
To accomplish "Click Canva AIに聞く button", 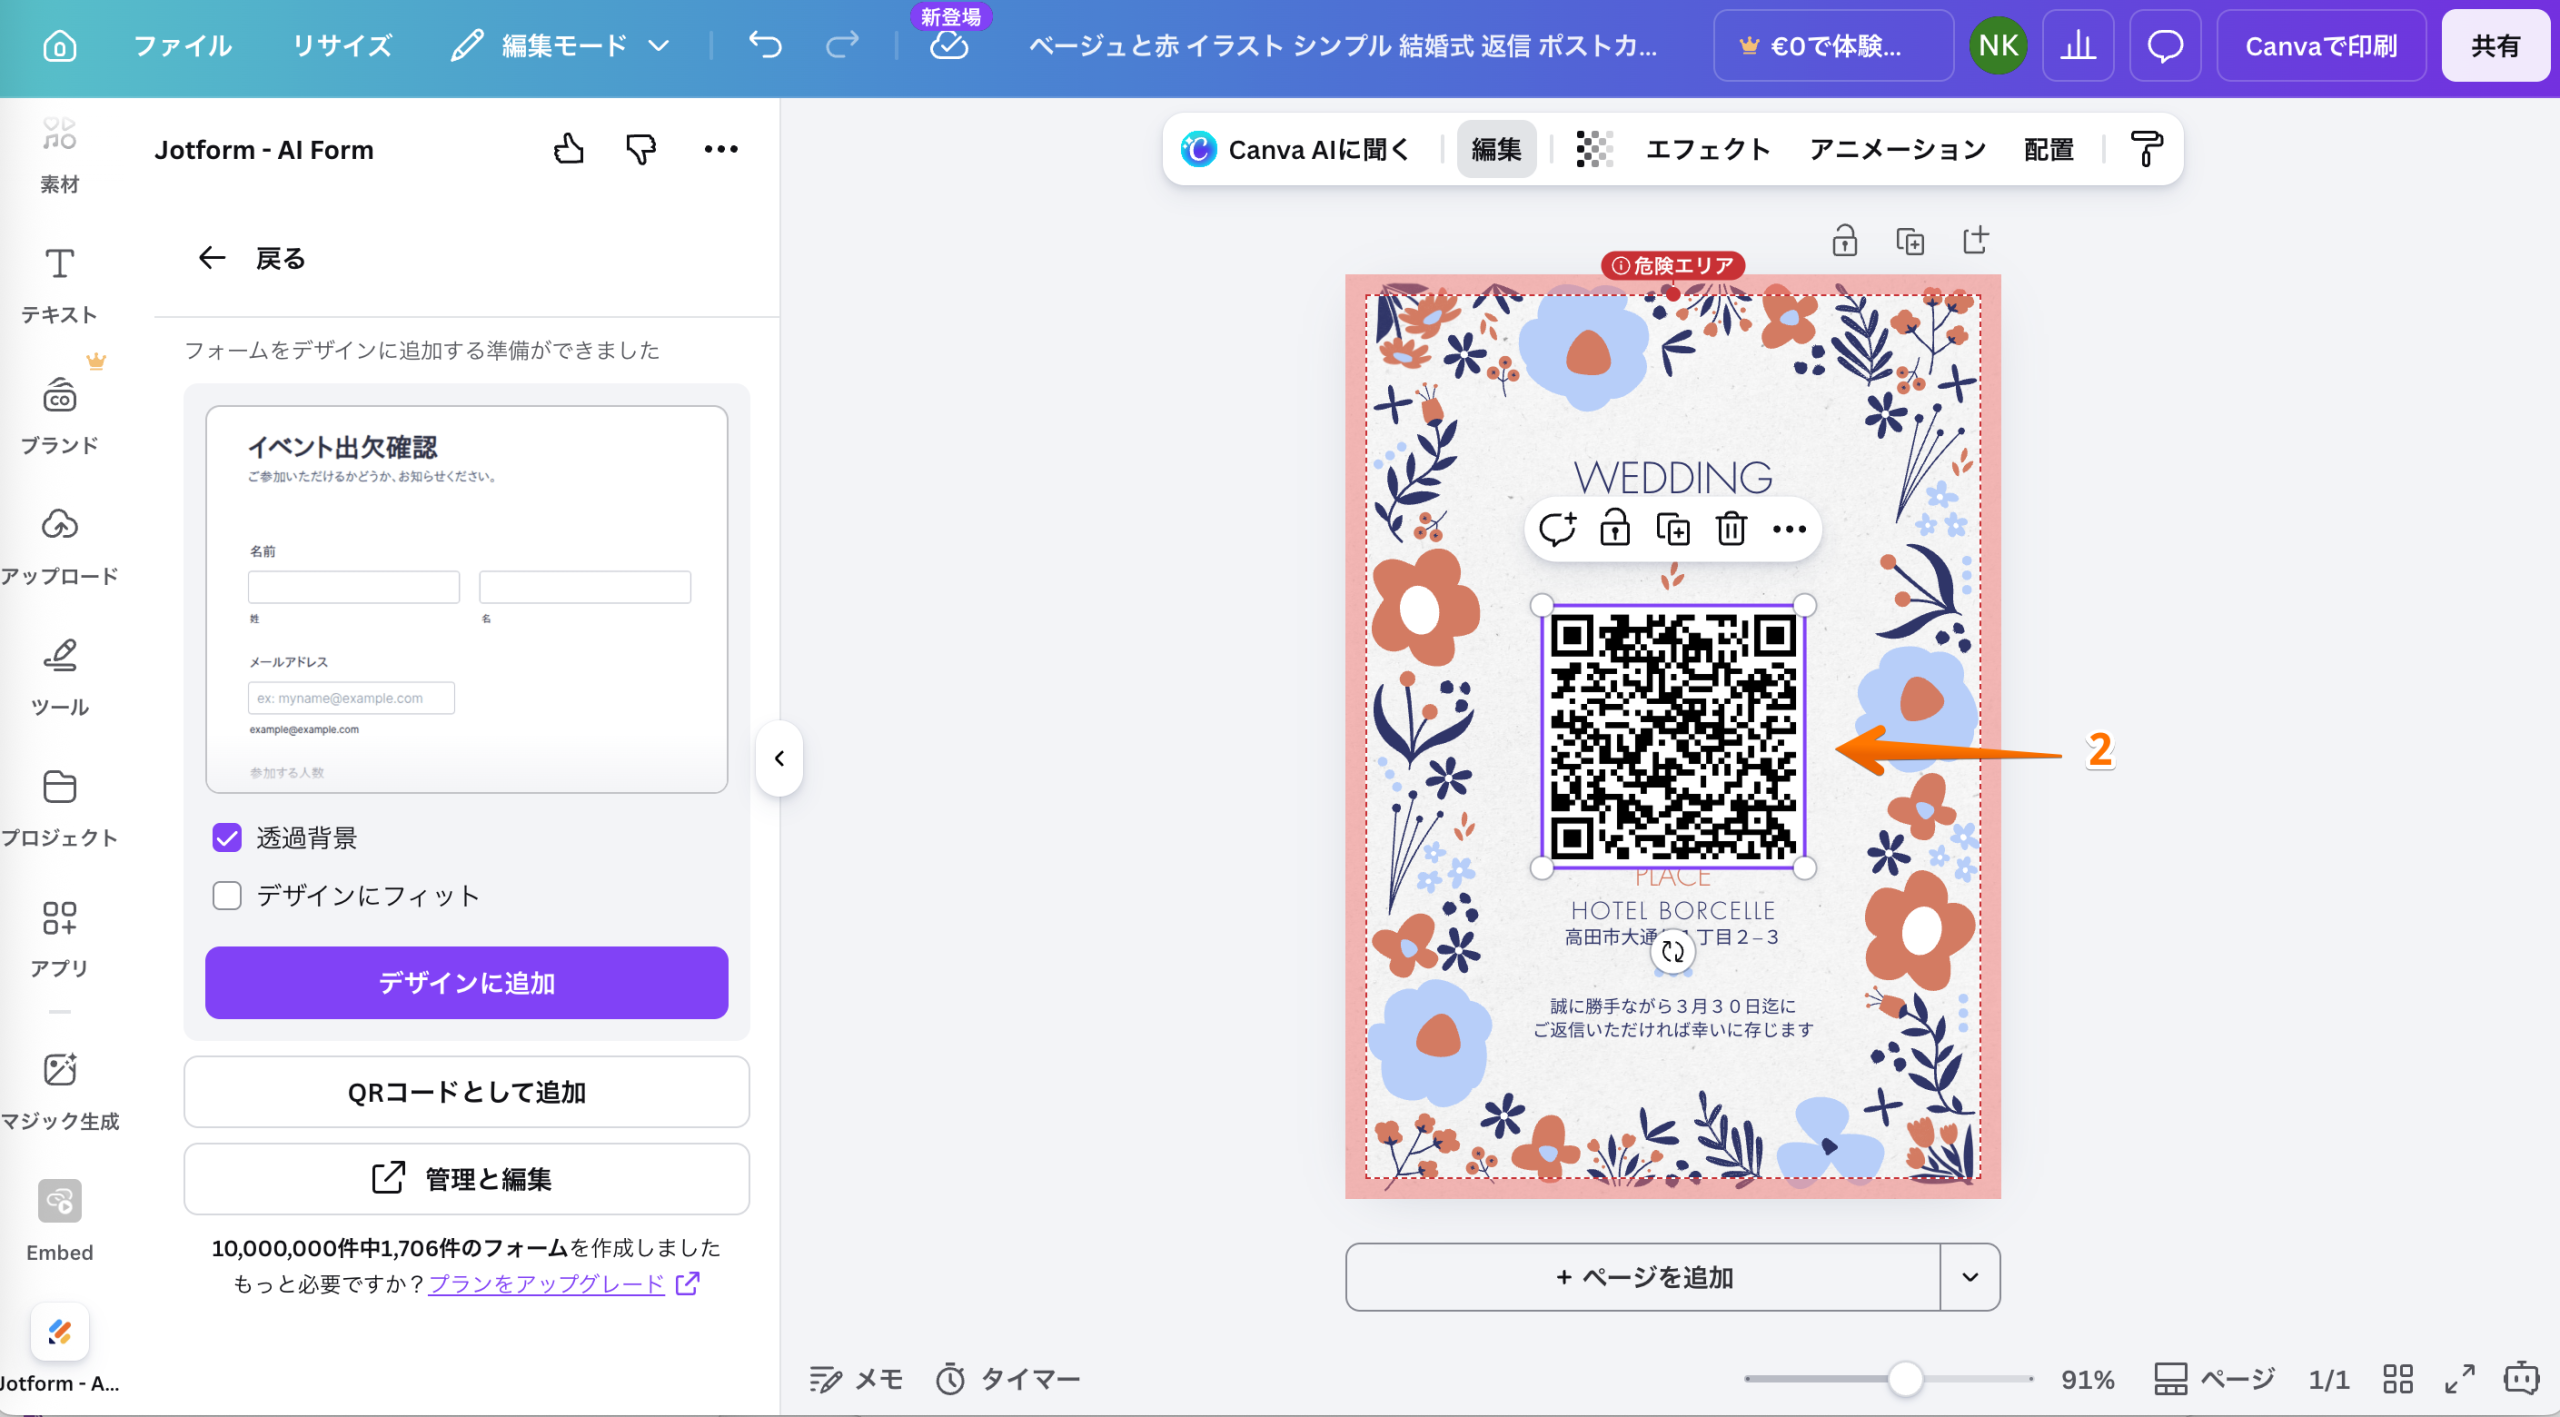I will [x=1295, y=149].
